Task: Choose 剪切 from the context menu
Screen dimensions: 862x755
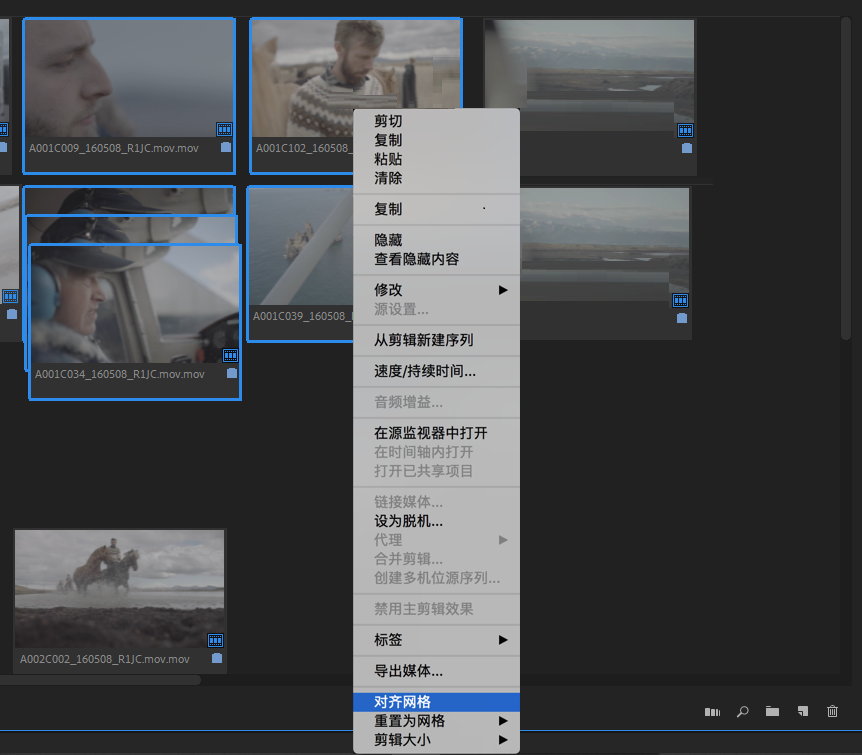Action: (x=436, y=121)
